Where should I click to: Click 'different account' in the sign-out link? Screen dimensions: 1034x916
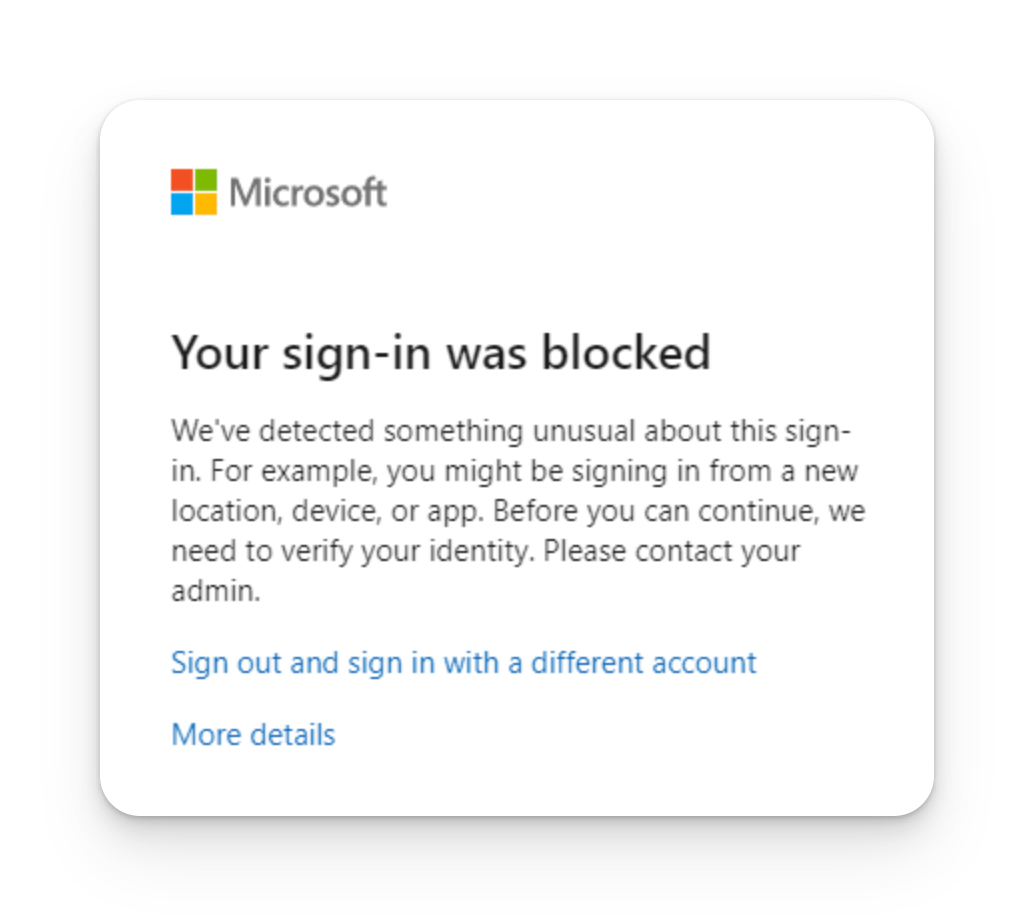[643, 663]
